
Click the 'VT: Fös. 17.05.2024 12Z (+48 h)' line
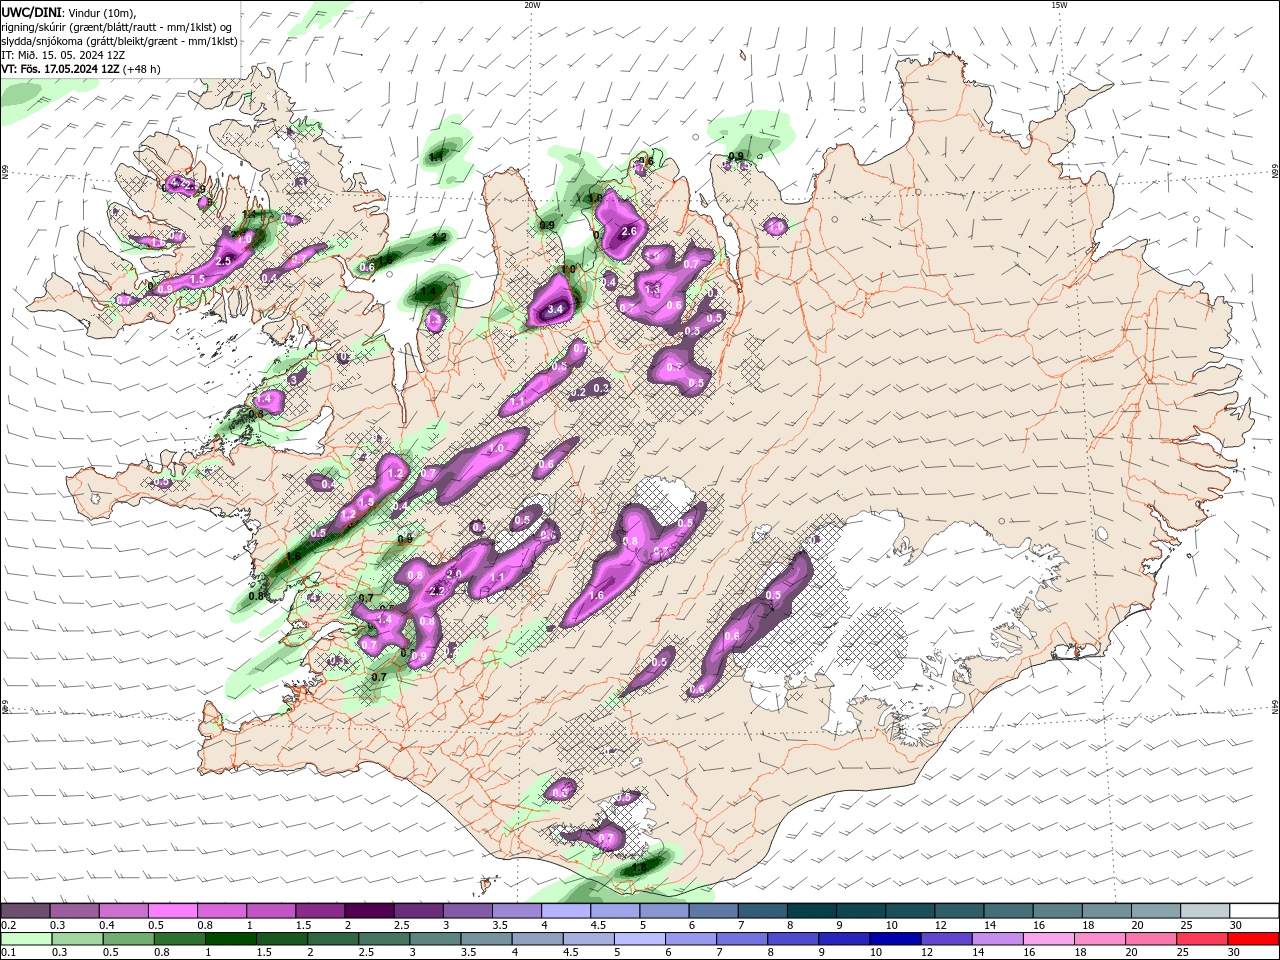coord(81,69)
